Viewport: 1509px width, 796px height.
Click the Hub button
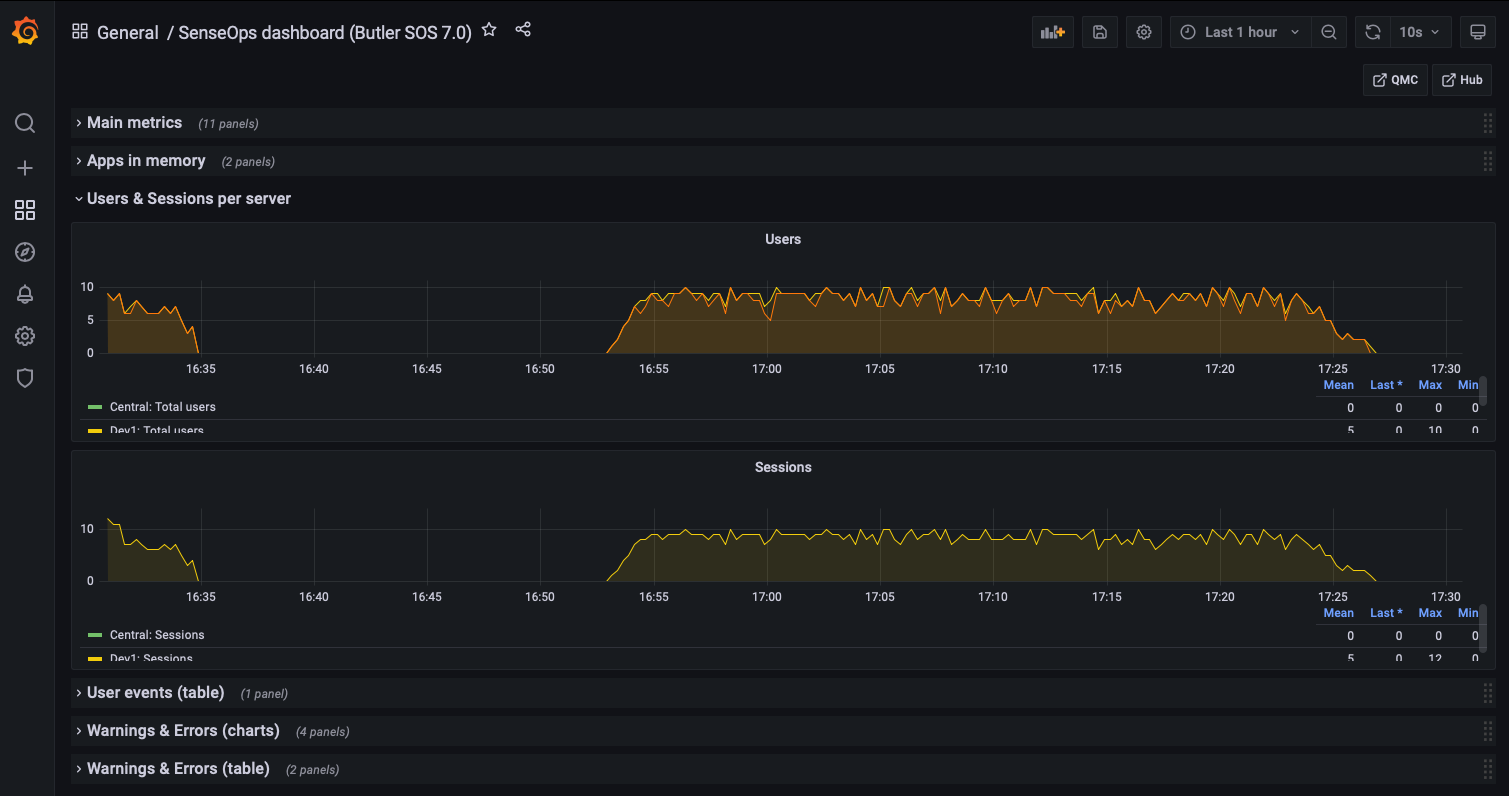1461,79
